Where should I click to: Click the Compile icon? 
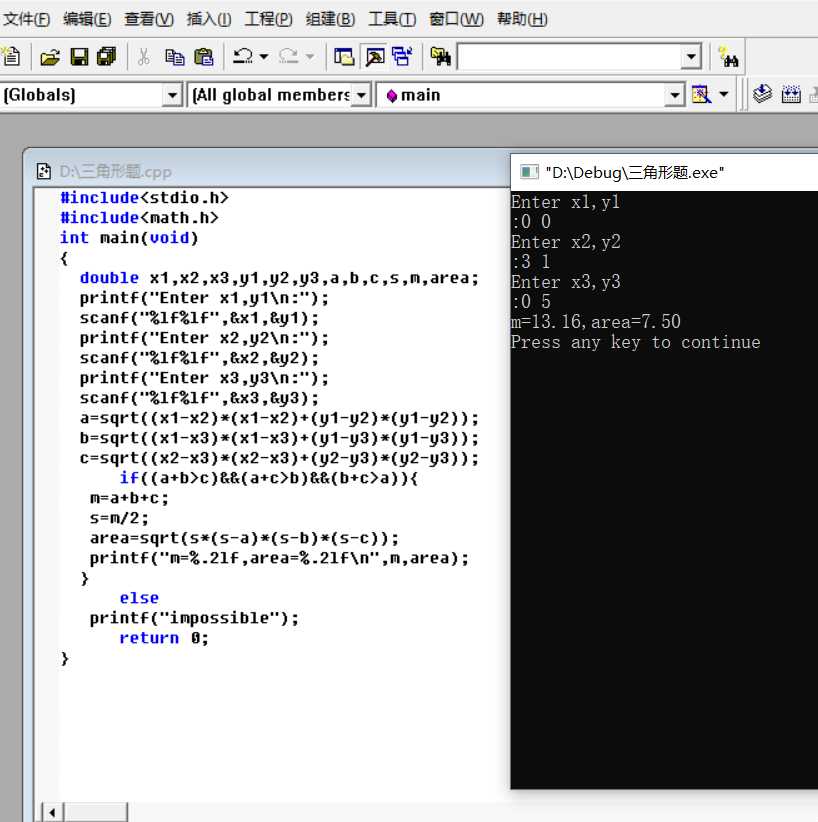[762, 94]
